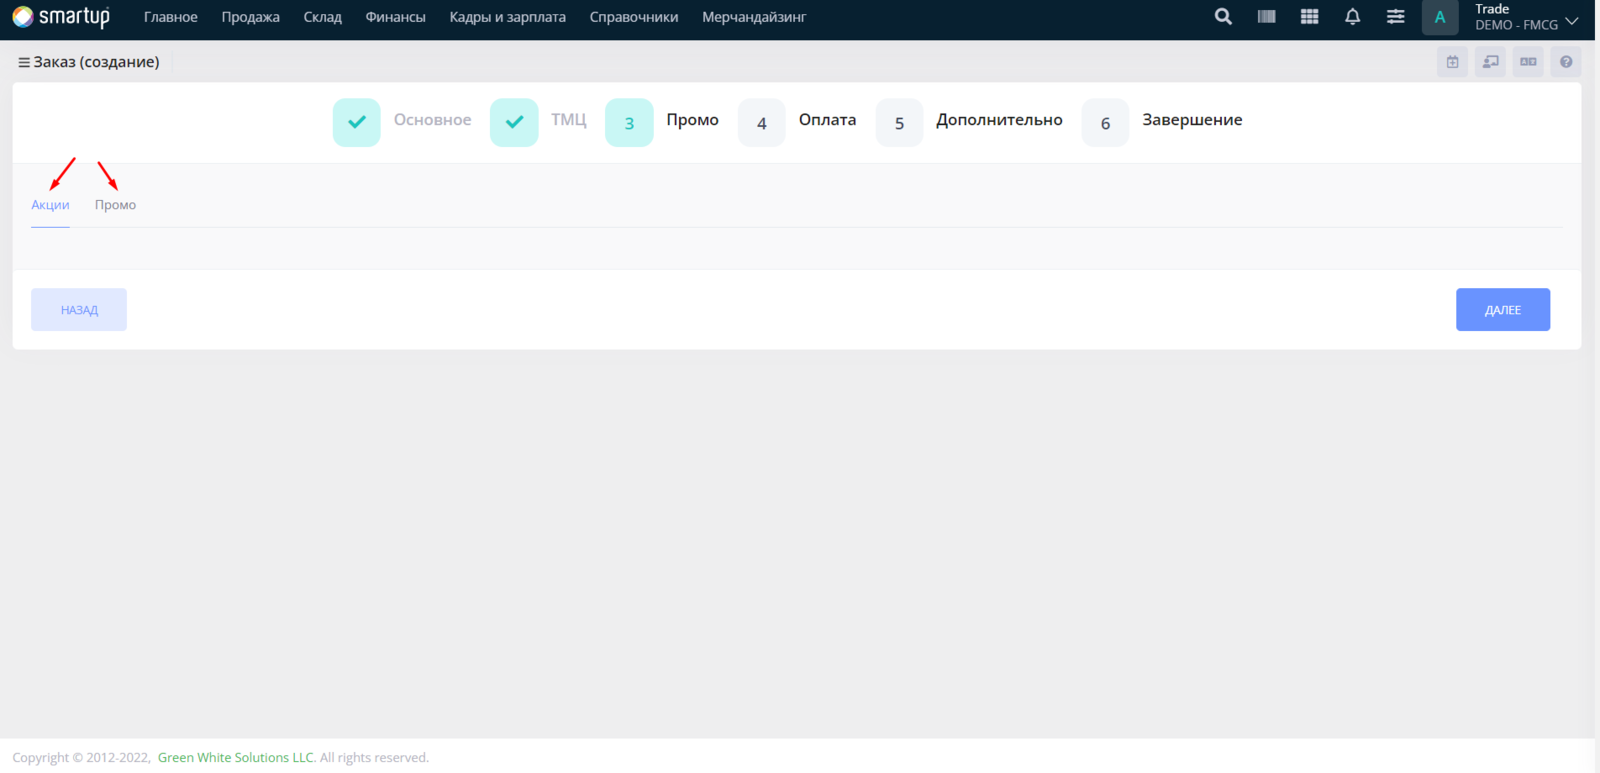The width and height of the screenshot is (1600, 773).
Task: Open the barcode scanner icon
Action: click(1266, 17)
